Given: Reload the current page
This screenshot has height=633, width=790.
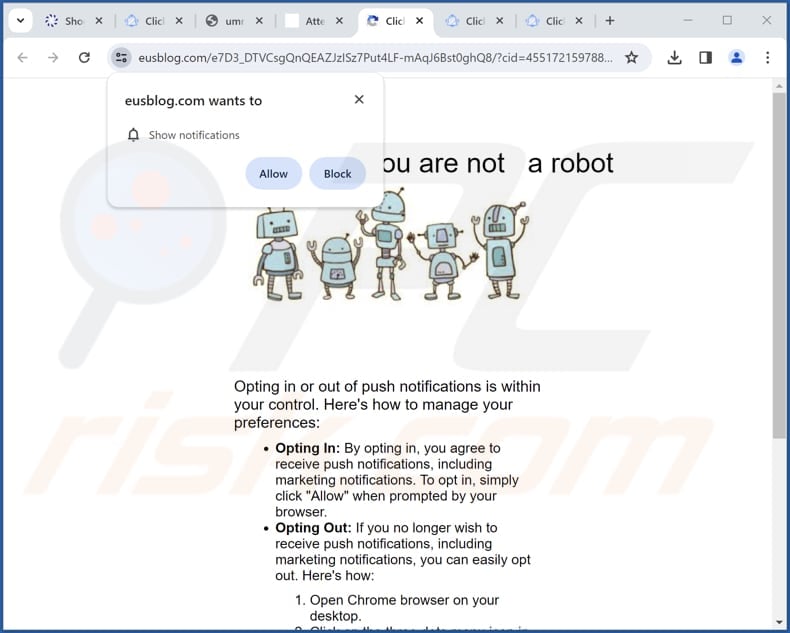Looking at the screenshot, I should pos(84,57).
